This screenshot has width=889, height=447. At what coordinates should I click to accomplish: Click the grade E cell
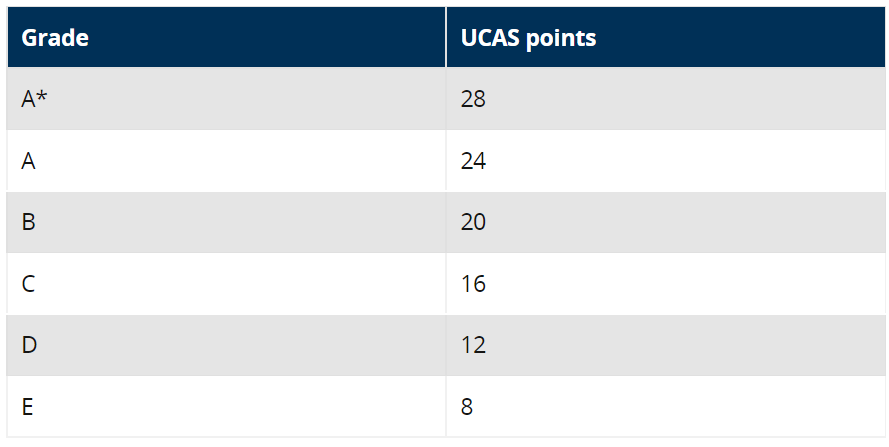point(27,407)
